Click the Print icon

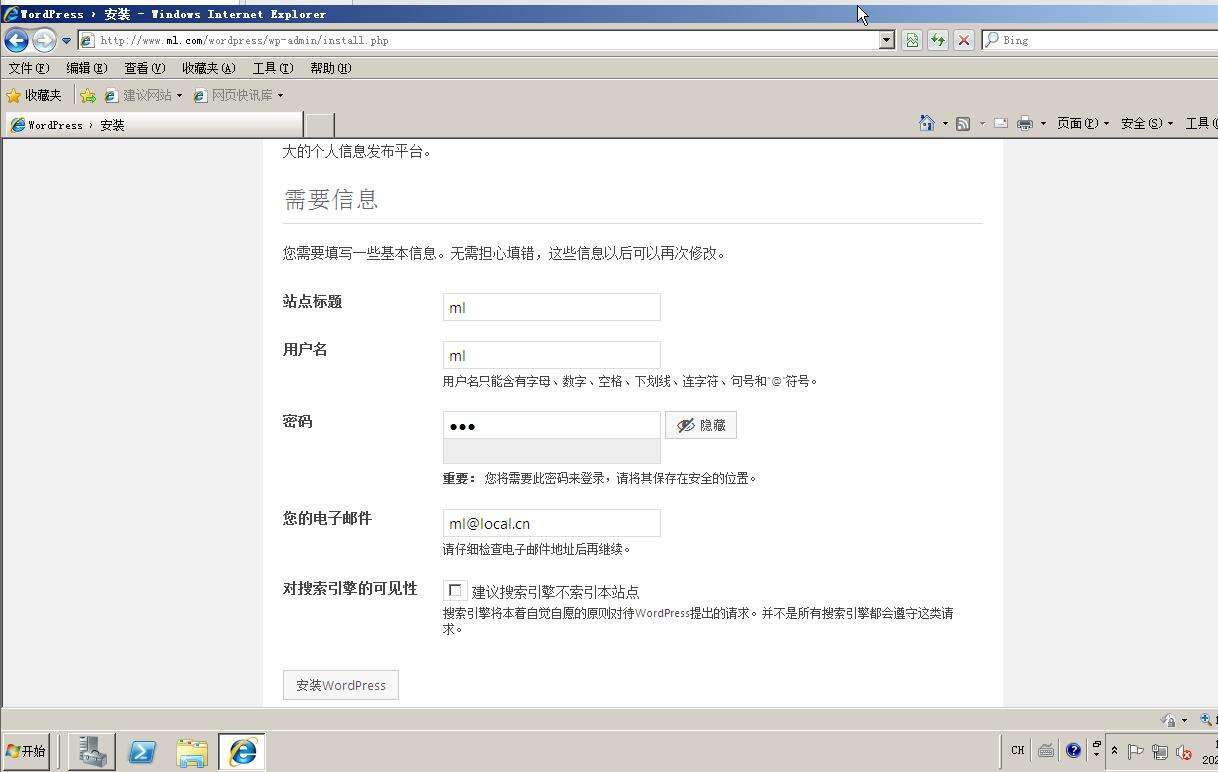coord(1025,123)
